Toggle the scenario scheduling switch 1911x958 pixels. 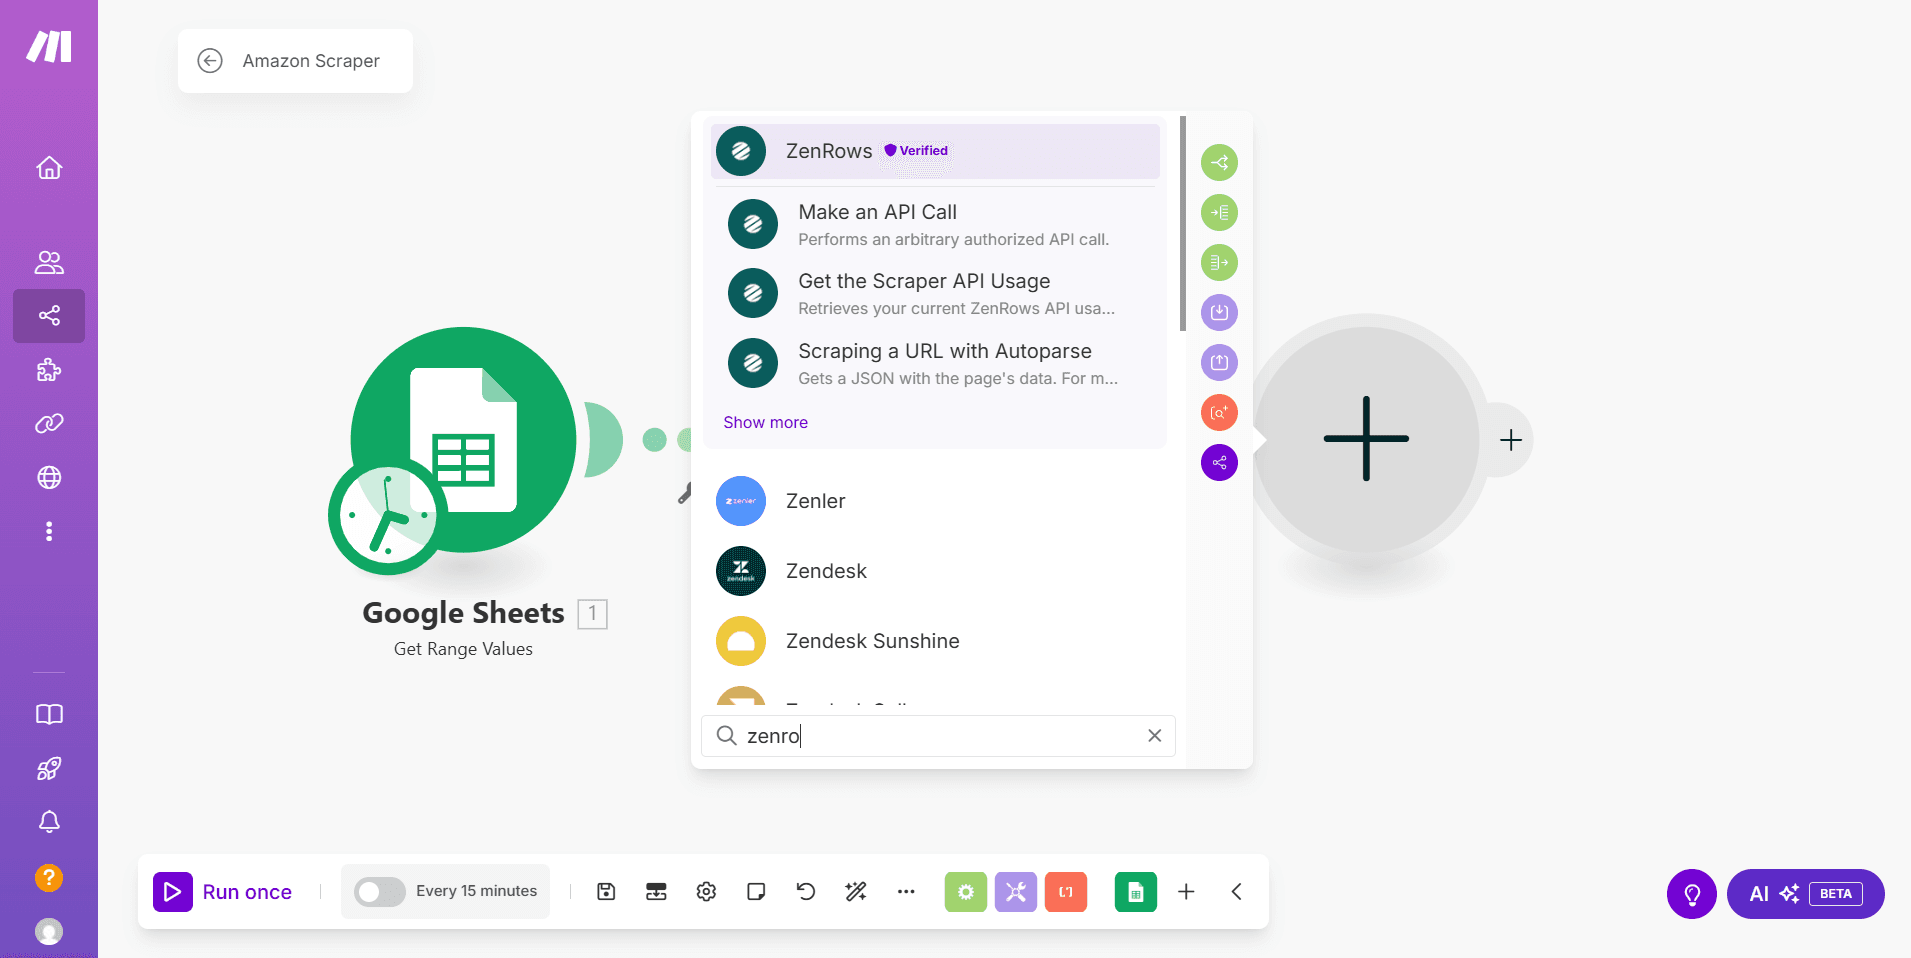[380, 892]
